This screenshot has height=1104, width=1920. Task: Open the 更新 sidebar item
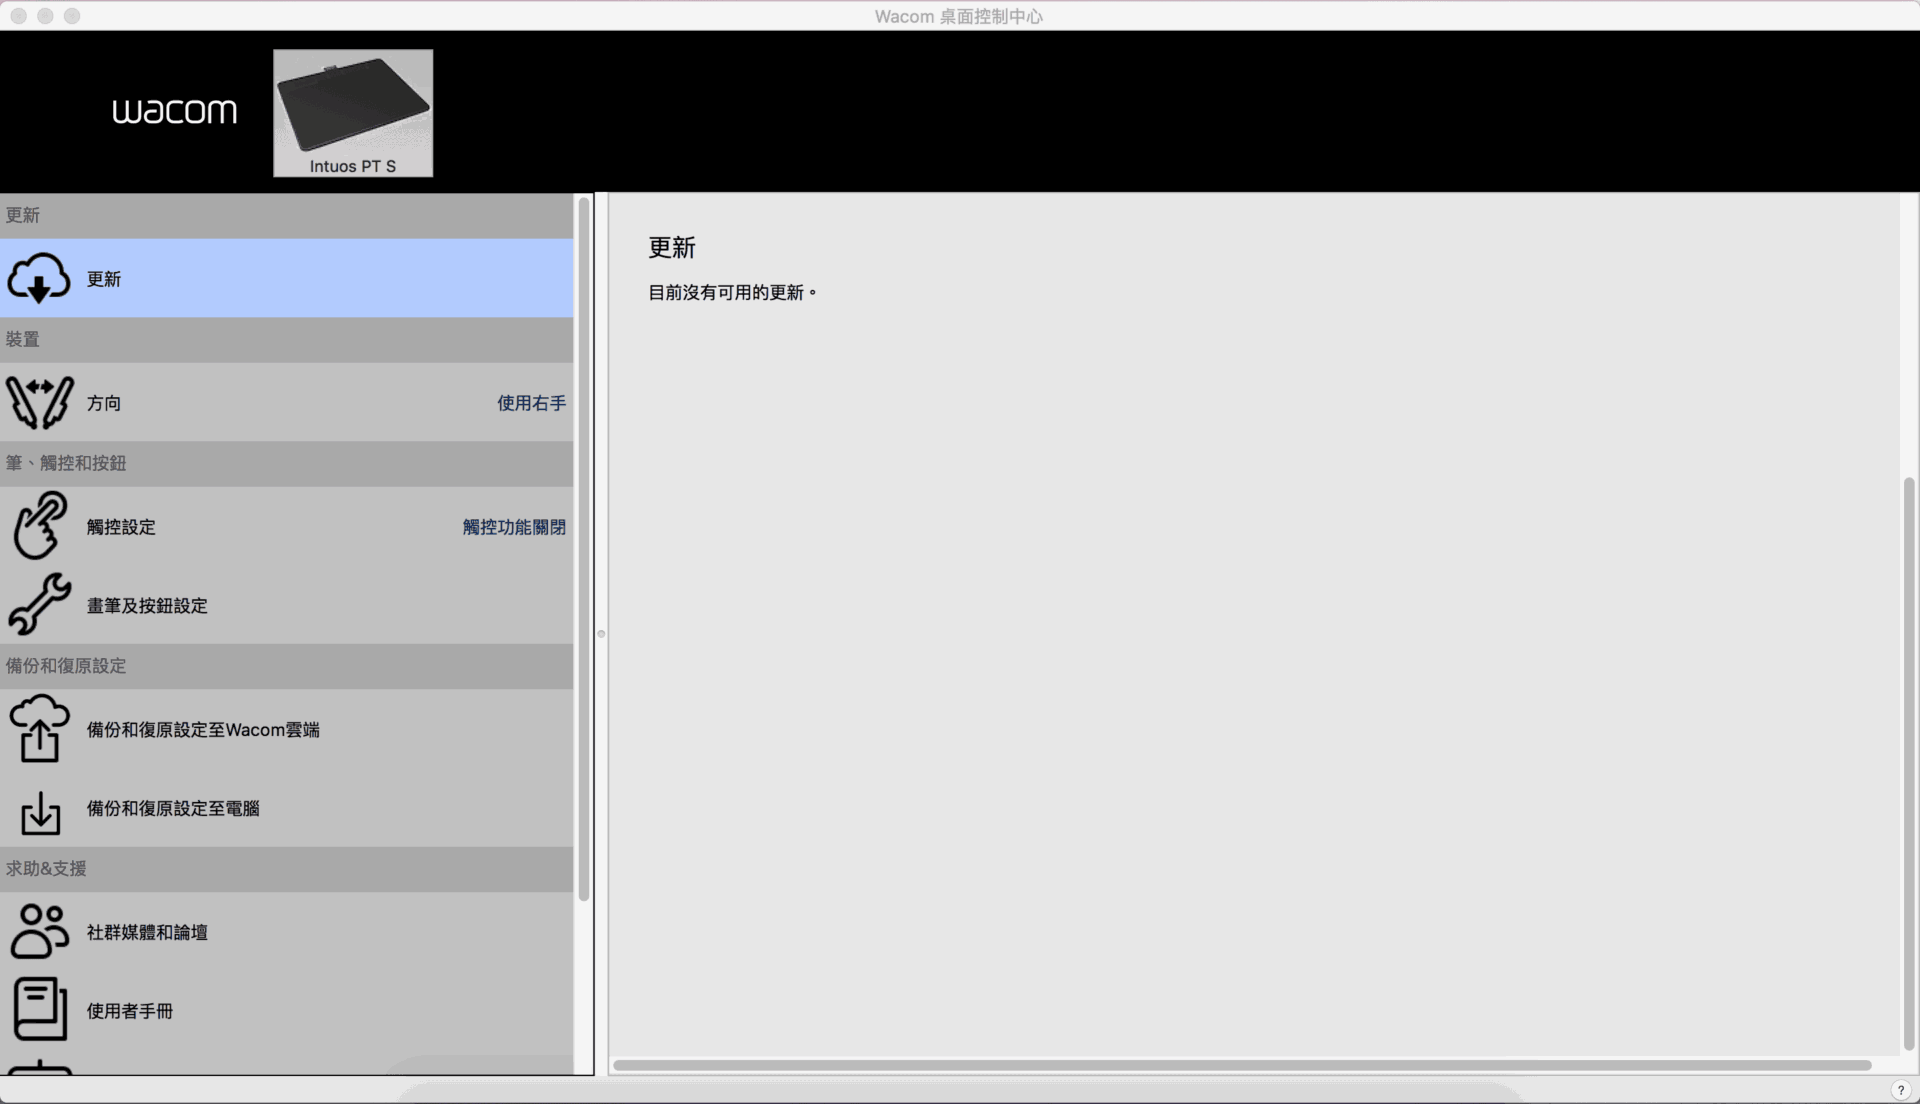point(287,278)
